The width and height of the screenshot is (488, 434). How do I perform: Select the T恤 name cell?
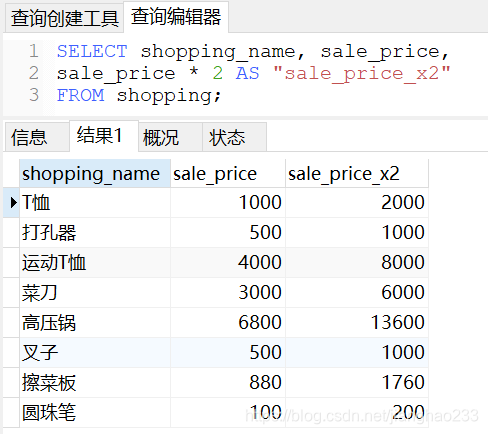(x=95, y=202)
